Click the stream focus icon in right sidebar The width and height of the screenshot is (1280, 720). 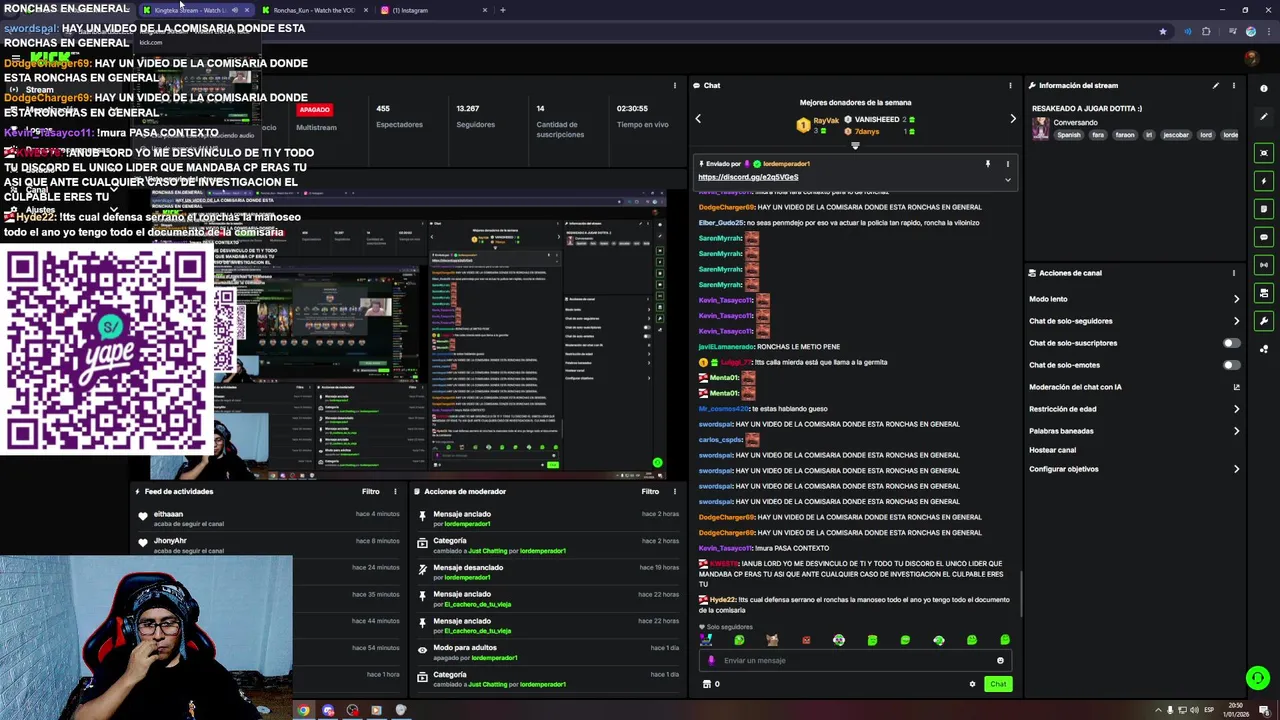point(1264,153)
